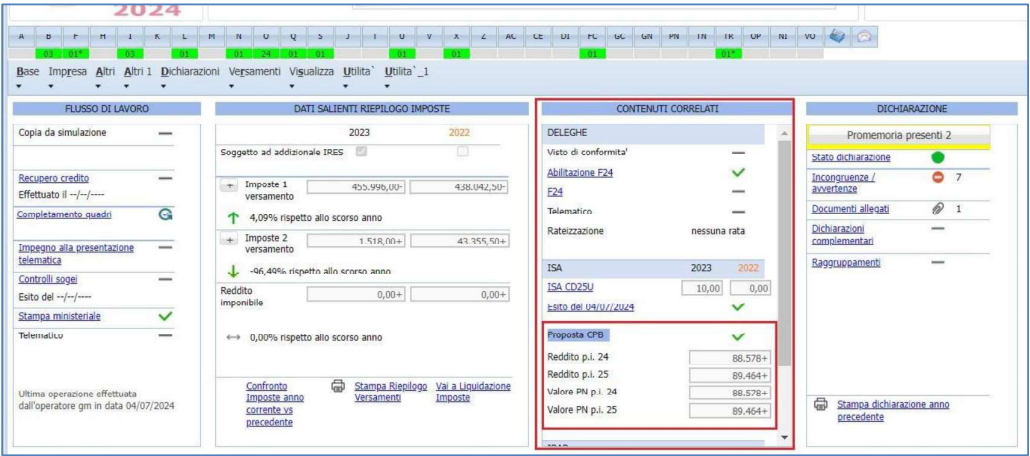Switch to quadro tab VO
This screenshot has height=456, width=1030.
[x=809, y=37]
